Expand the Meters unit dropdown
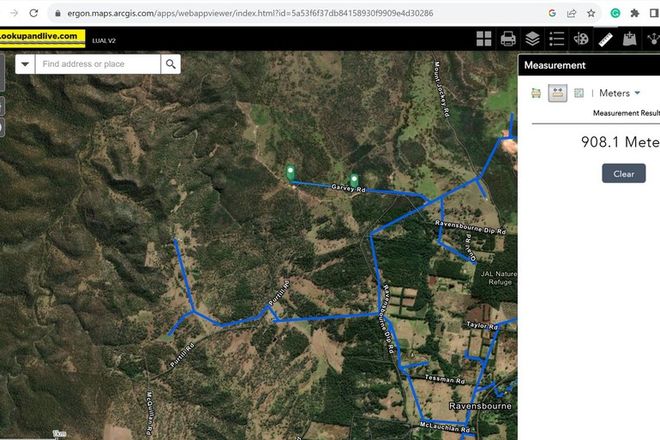Screen dimensions: 660x440 tap(619, 93)
